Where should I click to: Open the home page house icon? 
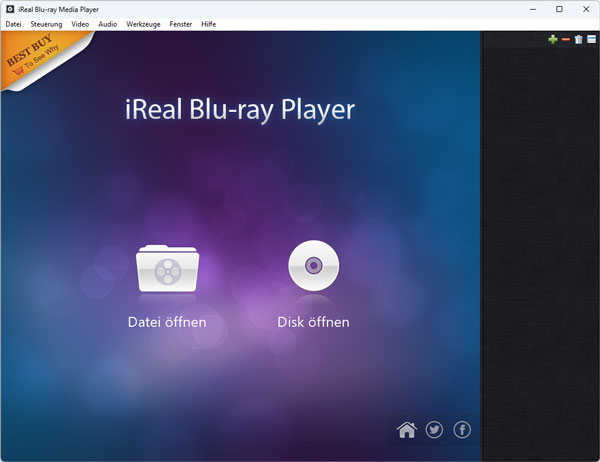click(x=407, y=430)
